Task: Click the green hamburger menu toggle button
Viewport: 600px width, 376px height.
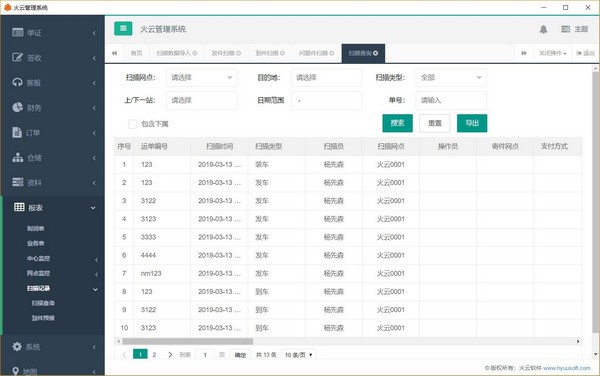Action: pos(123,29)
